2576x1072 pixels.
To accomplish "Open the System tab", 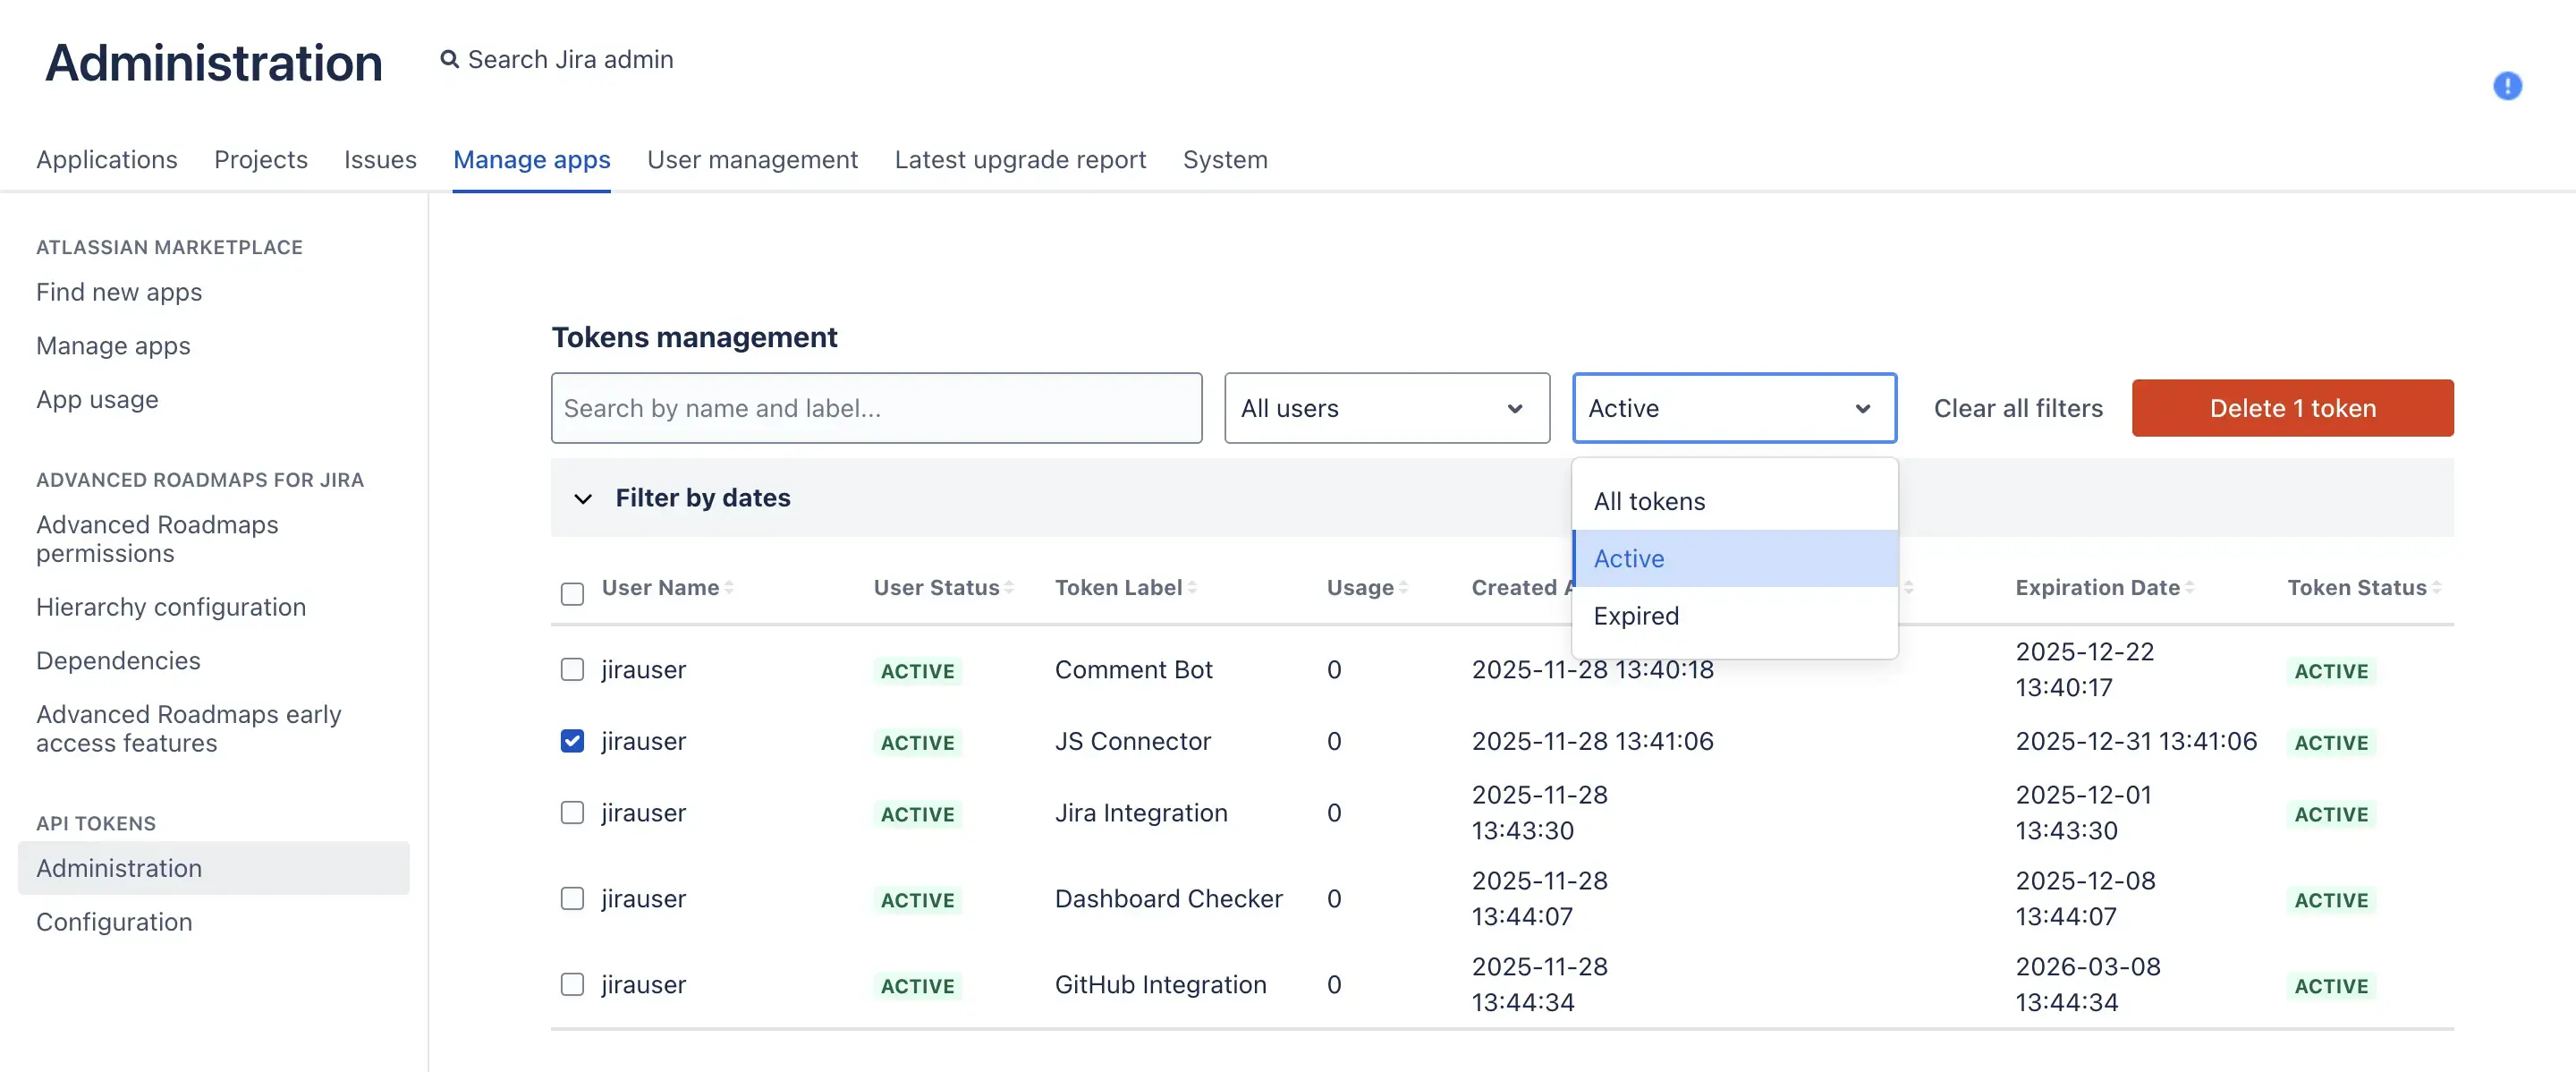I will 1225,160.
